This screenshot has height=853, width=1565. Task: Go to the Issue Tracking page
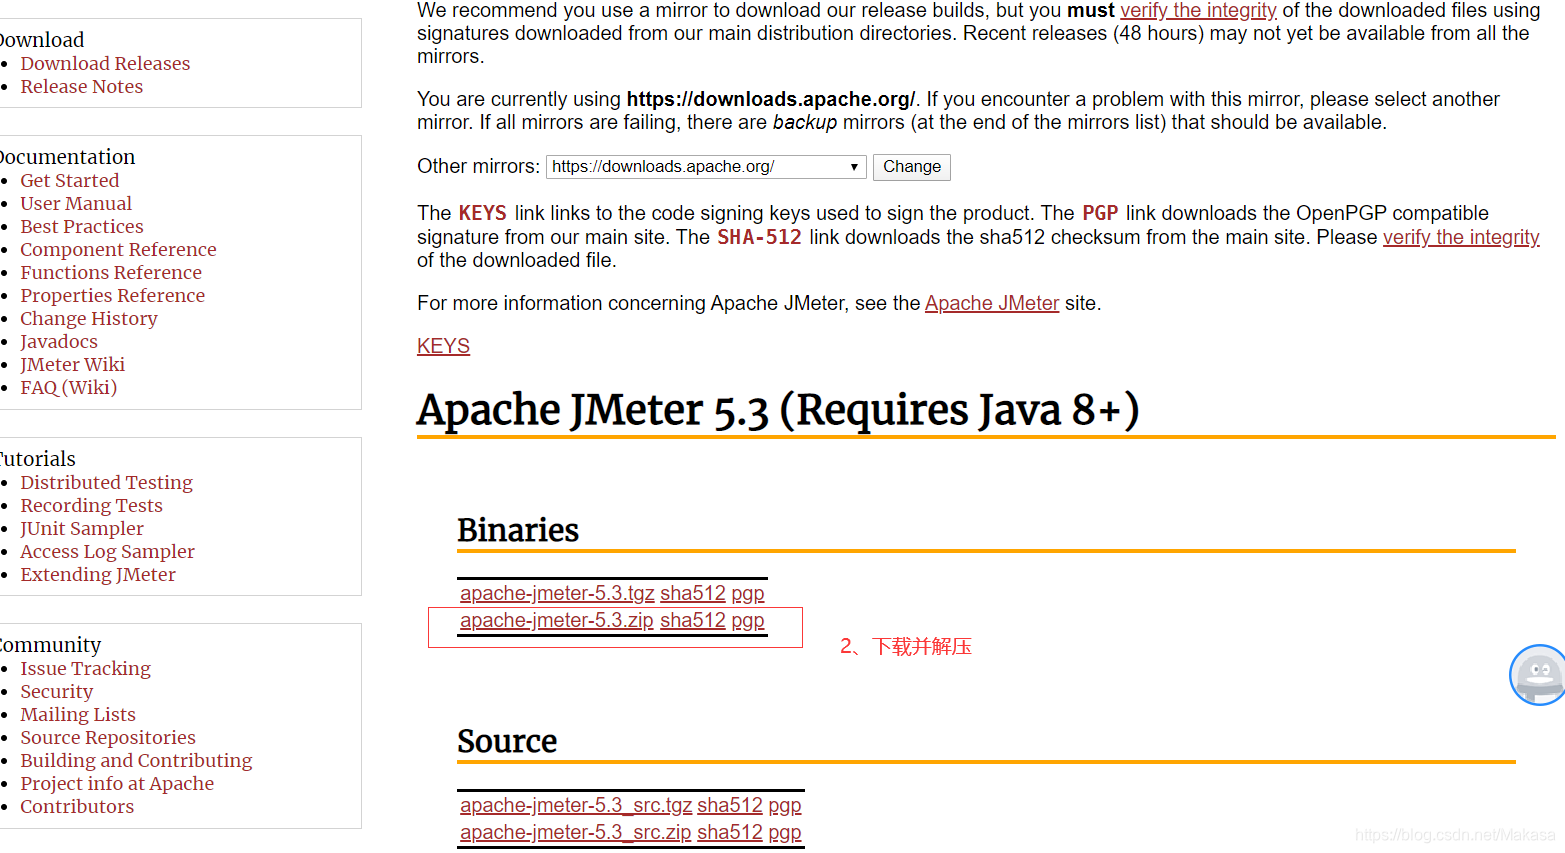(85, 668)
